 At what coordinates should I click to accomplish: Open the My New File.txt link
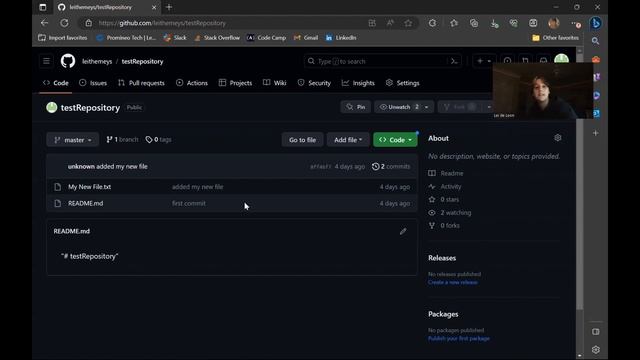[90, 187]
